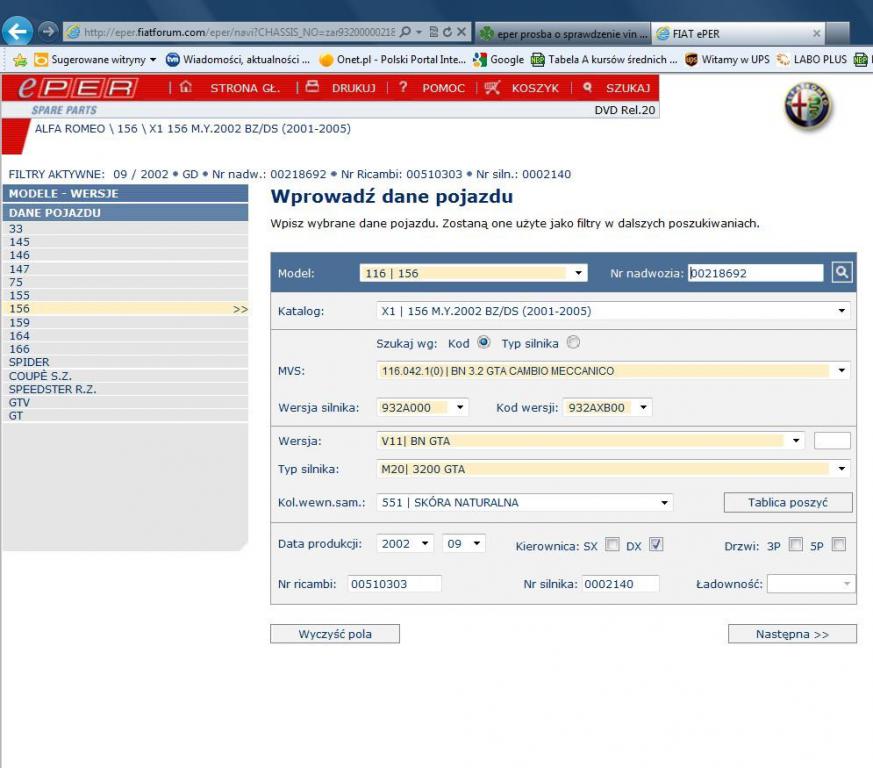This screenshot has width=873, height=768.
Task: Click the refresh icon in address bar
Action: coord(447,32)
